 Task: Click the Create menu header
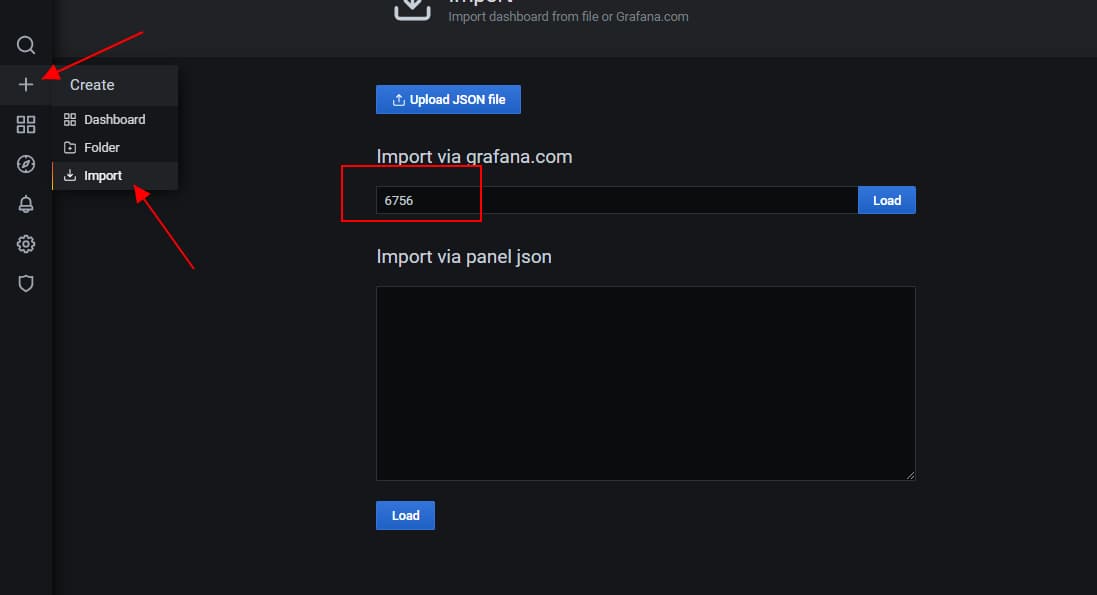(x=92, y=85)
